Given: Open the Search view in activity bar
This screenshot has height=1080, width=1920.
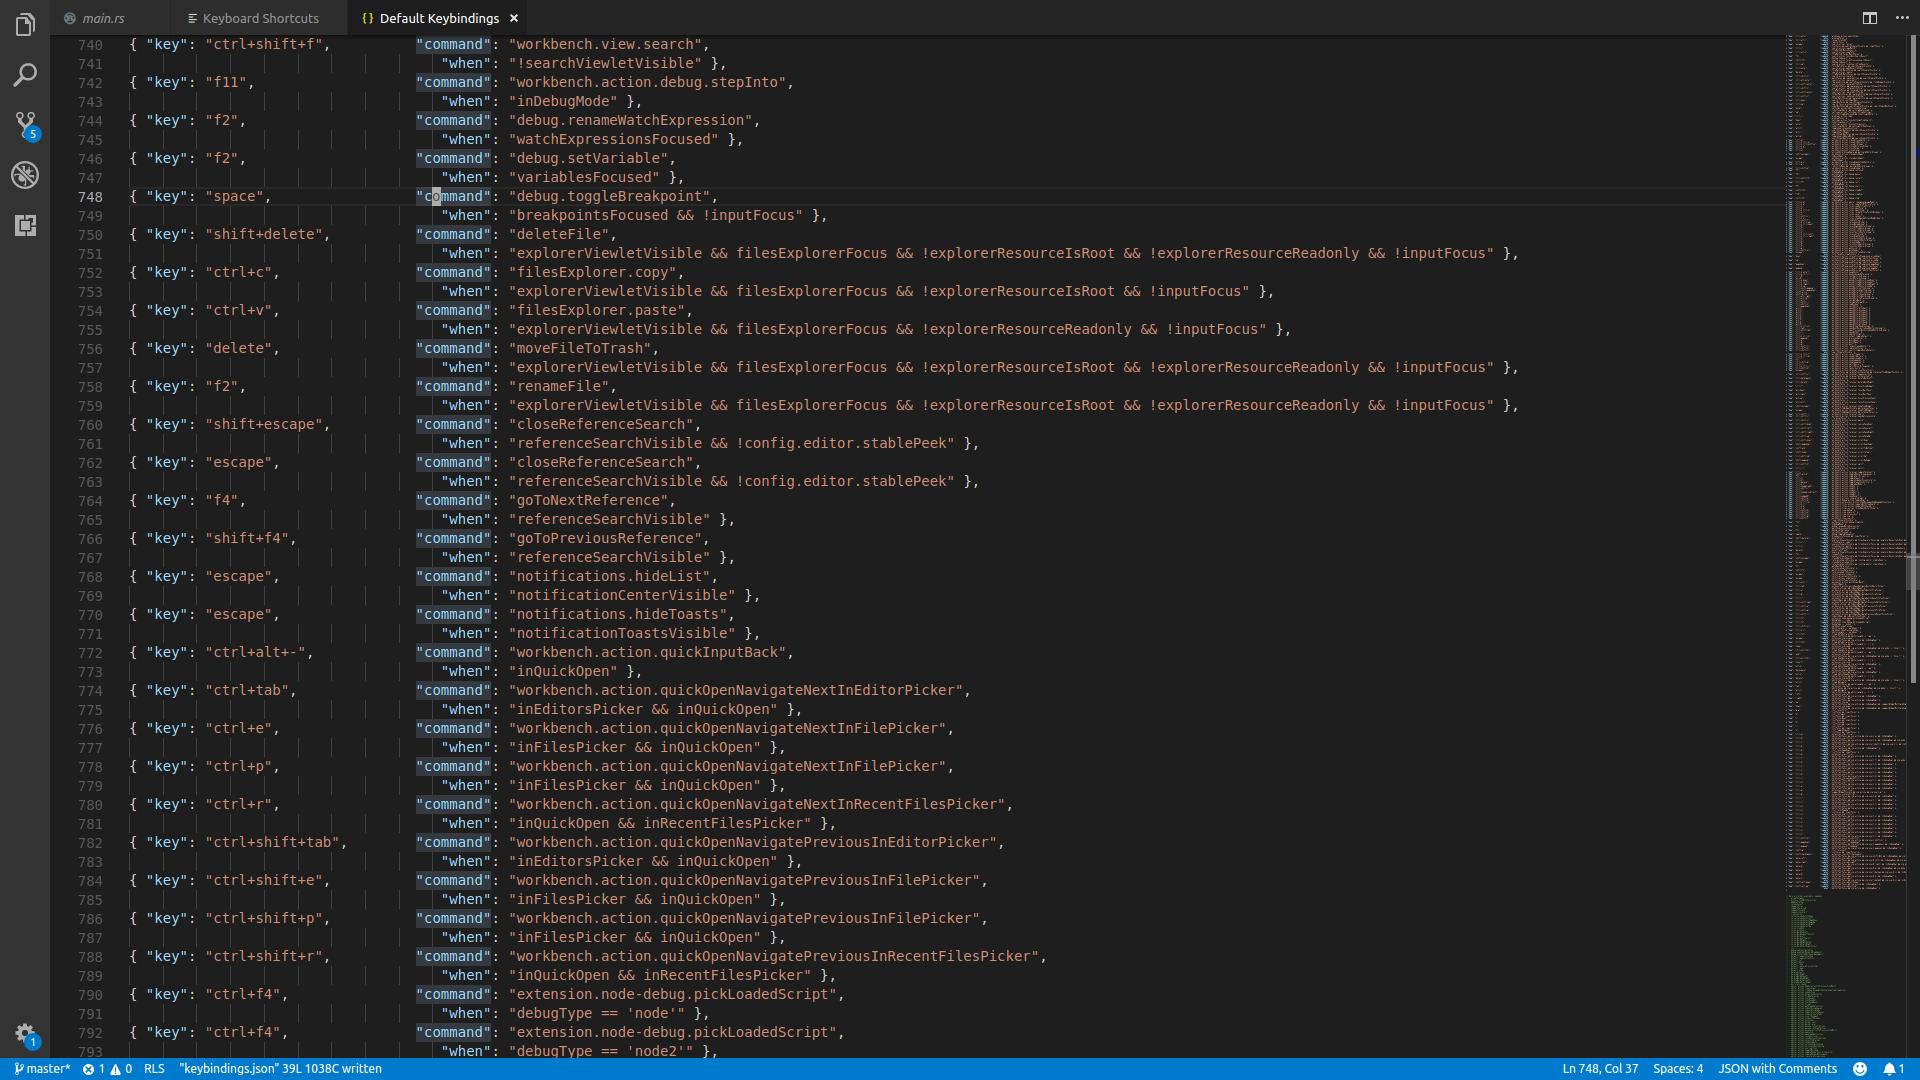Looking at the screenshot, I should coord(25,75).
